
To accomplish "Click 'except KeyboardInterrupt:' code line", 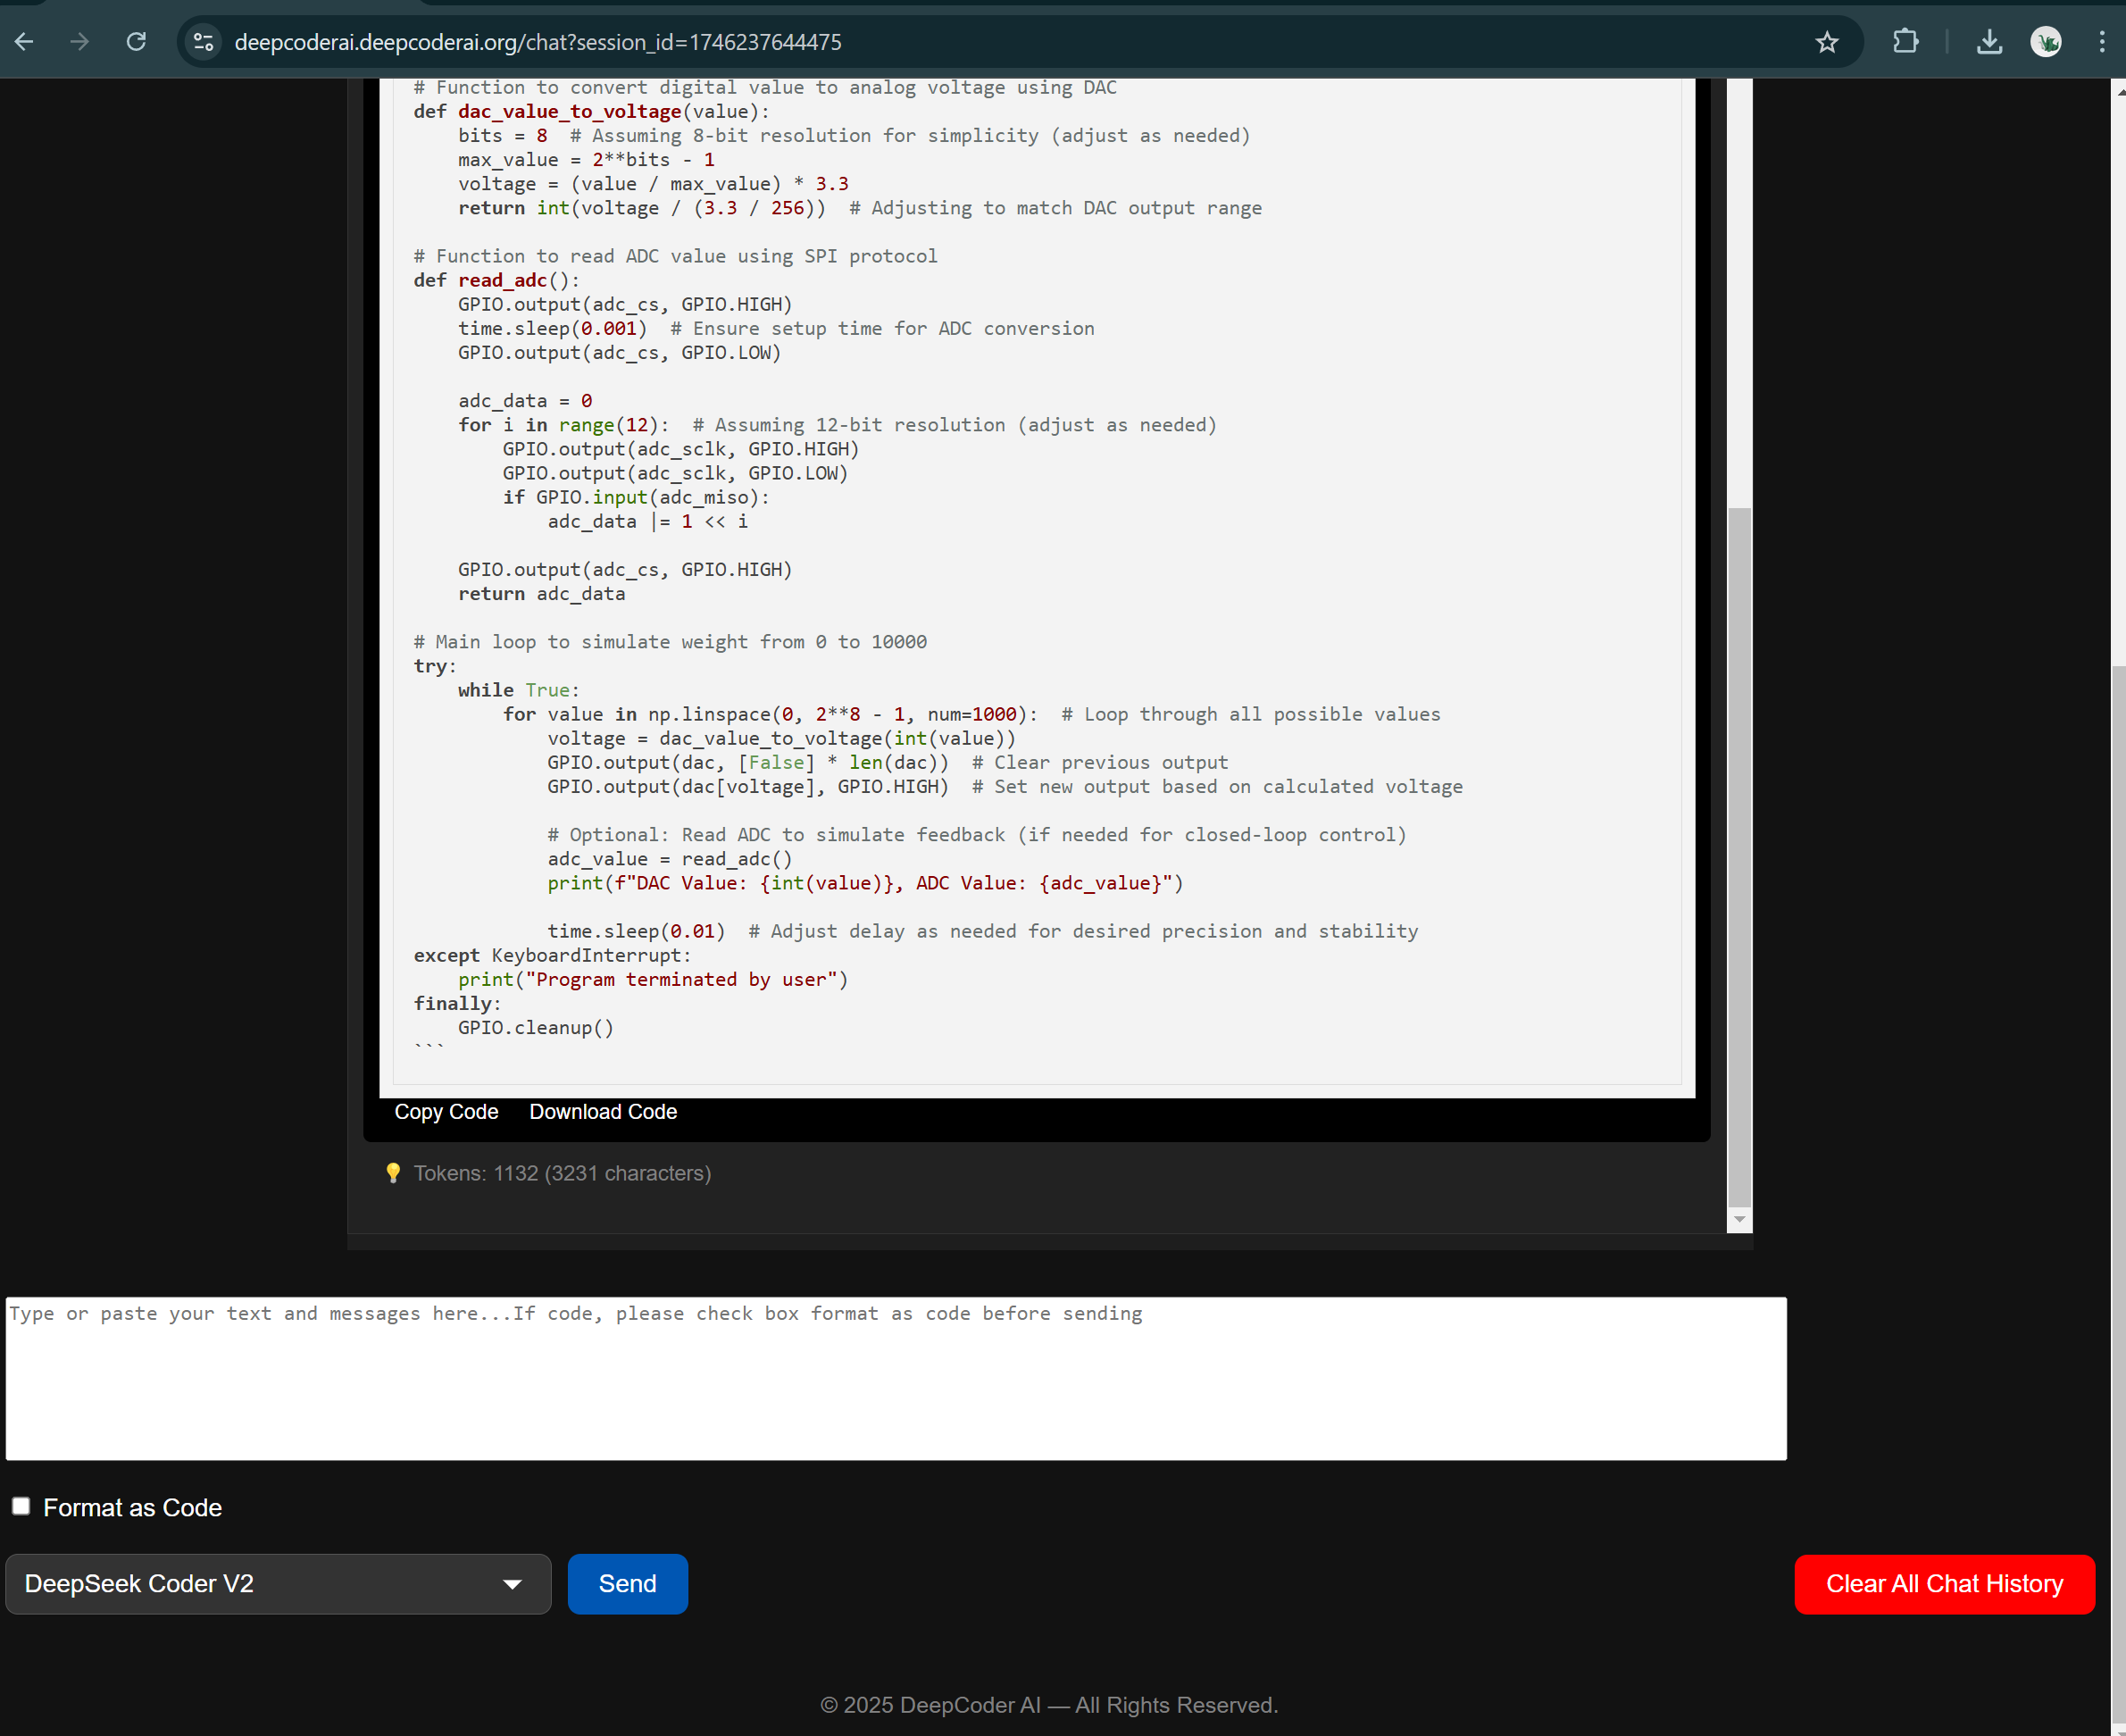I will (x=552, y=956).
